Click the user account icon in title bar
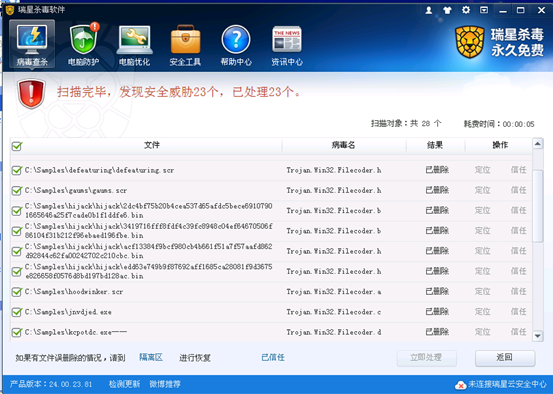The image size is (553, 394). coord(429,10)
